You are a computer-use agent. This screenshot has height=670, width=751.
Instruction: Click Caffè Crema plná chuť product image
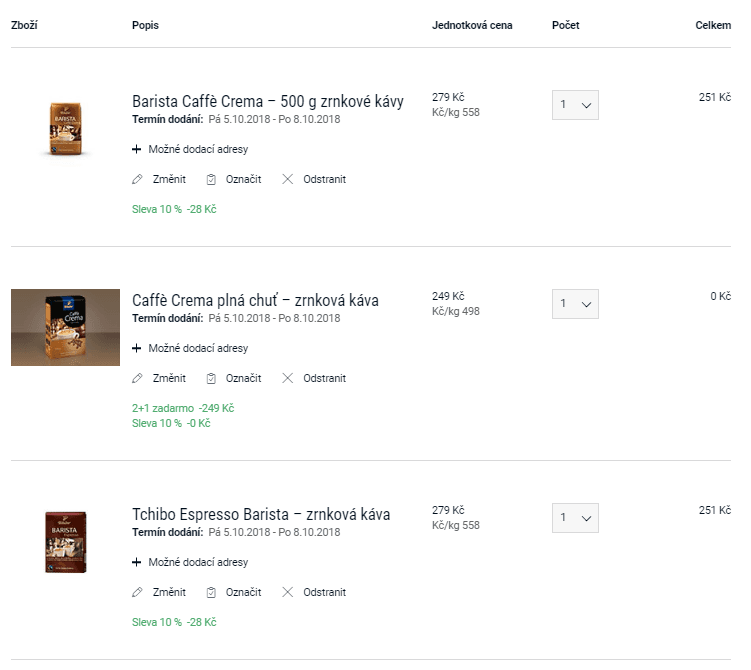point(66,328)
